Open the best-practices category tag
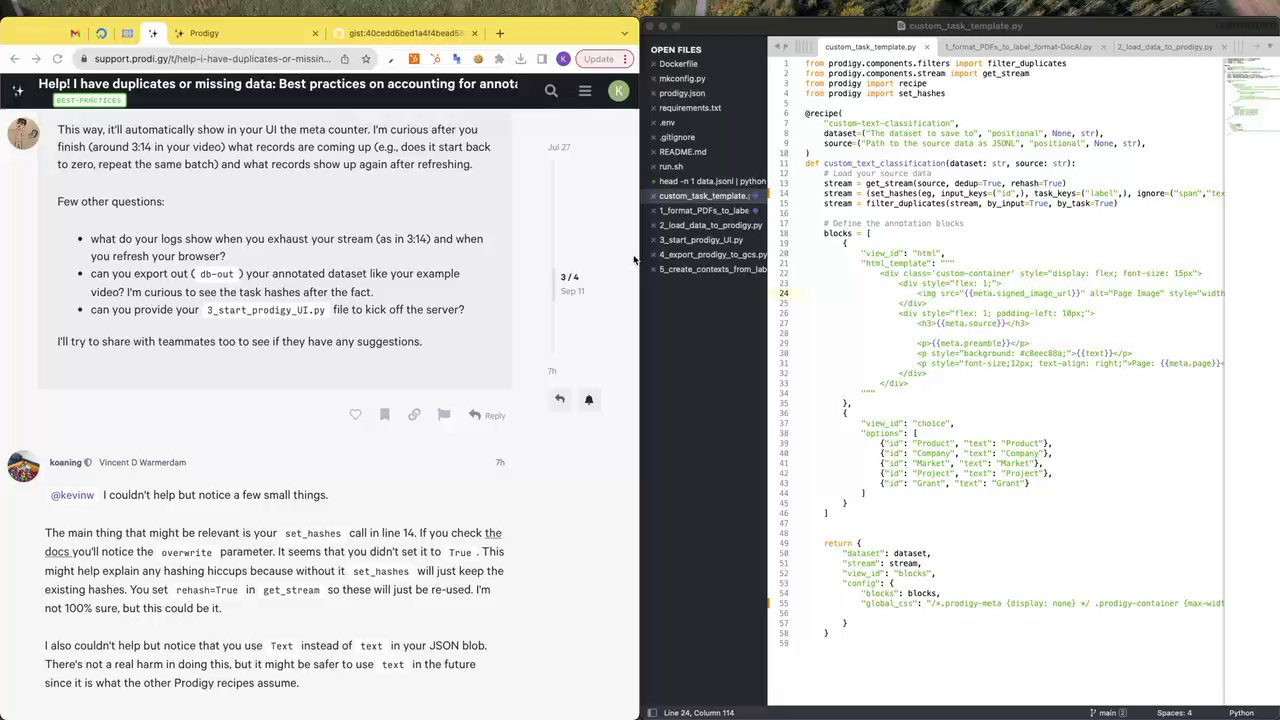 tap(89, 101)
